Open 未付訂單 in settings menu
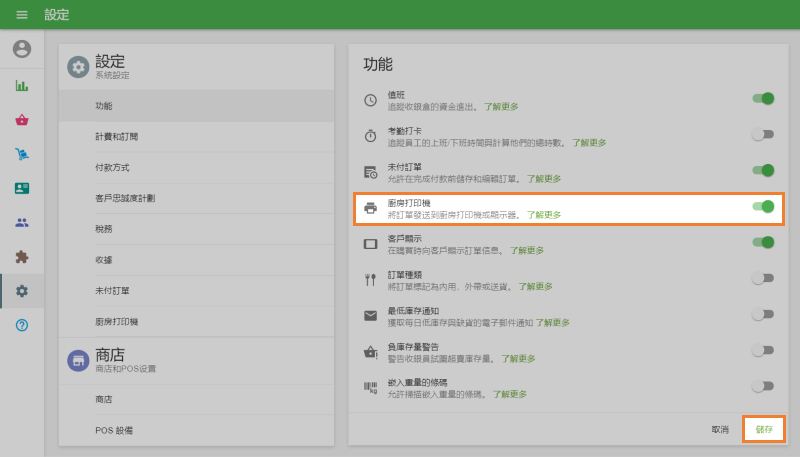The height and width of the screenshot is (457, 800). pos(196,291)
